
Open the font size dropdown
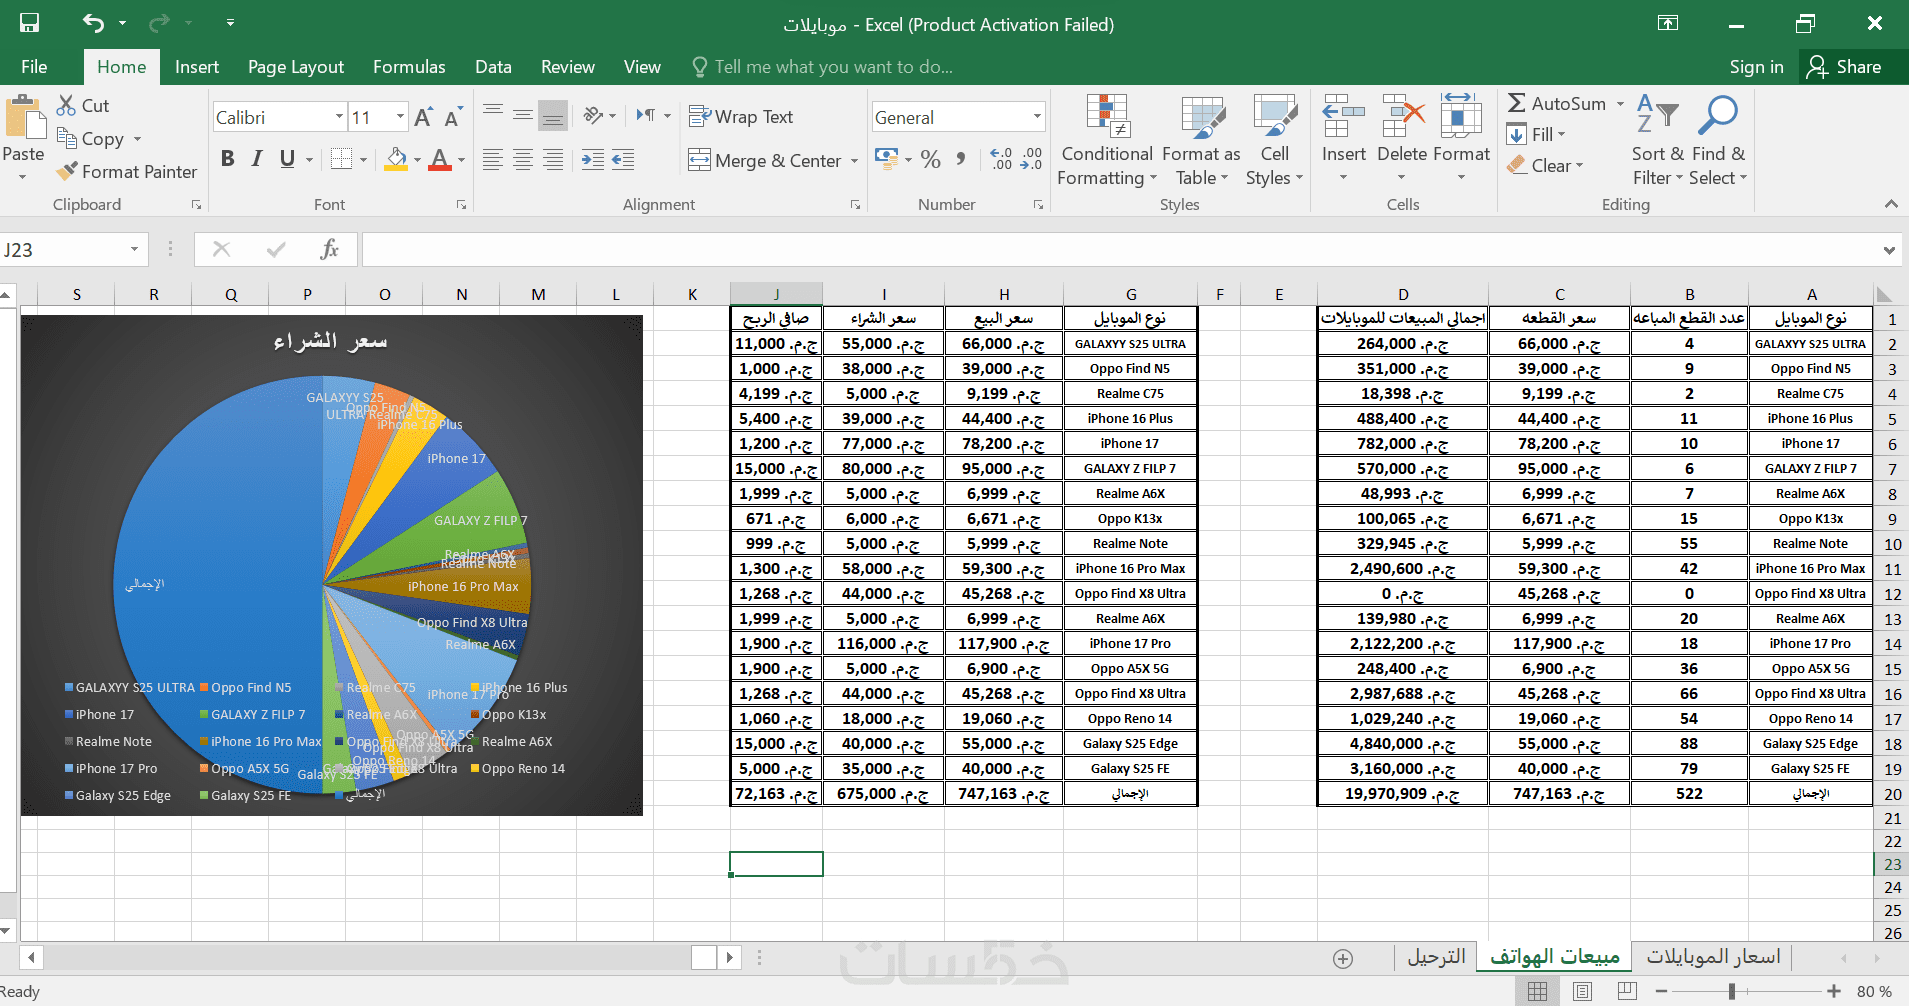[x=400, y=117]
